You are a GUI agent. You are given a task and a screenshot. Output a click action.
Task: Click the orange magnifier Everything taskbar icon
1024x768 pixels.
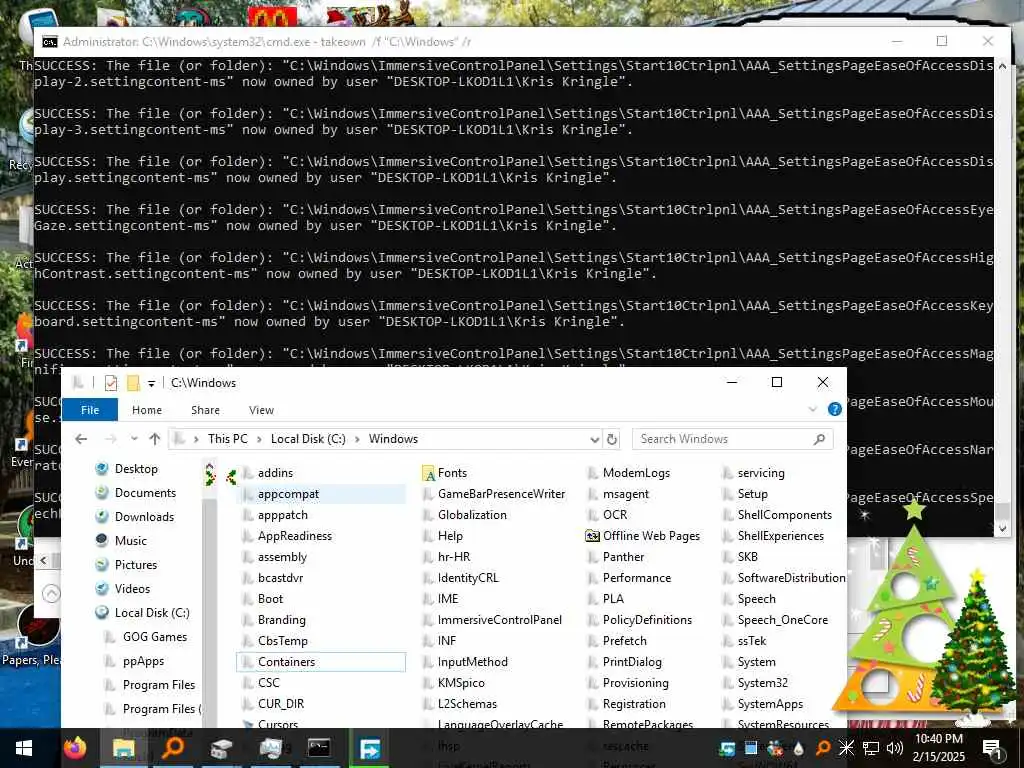pyautogui.click(x=172, y=748)
